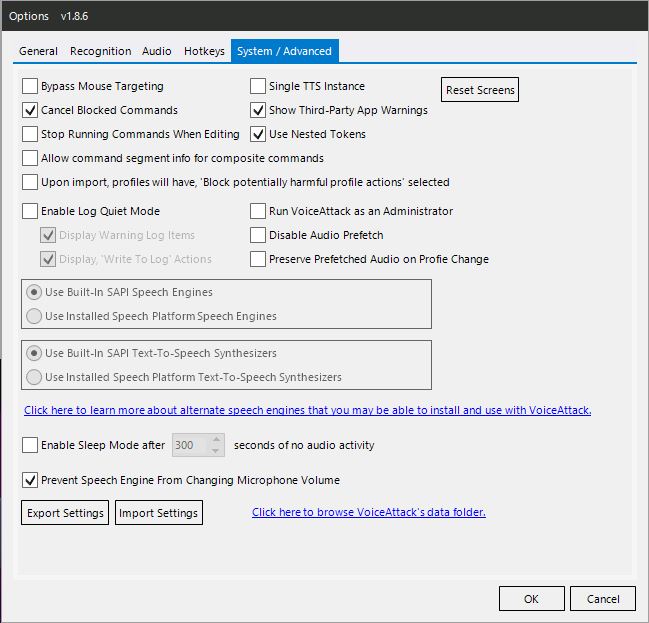Open the Recognition tab

tap(100, 51)
